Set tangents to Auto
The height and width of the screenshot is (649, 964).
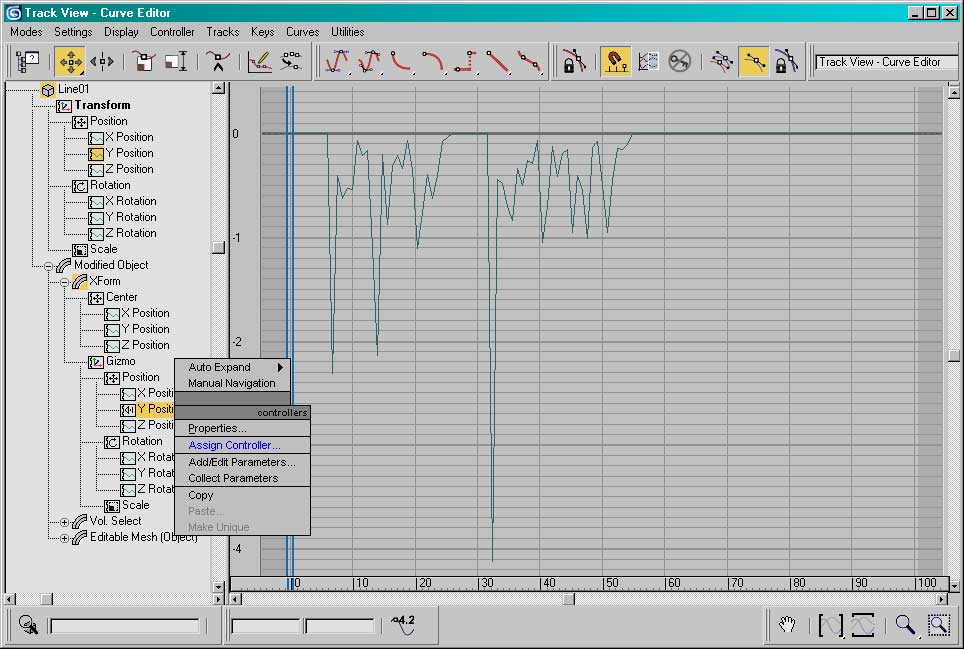[337, 61]
